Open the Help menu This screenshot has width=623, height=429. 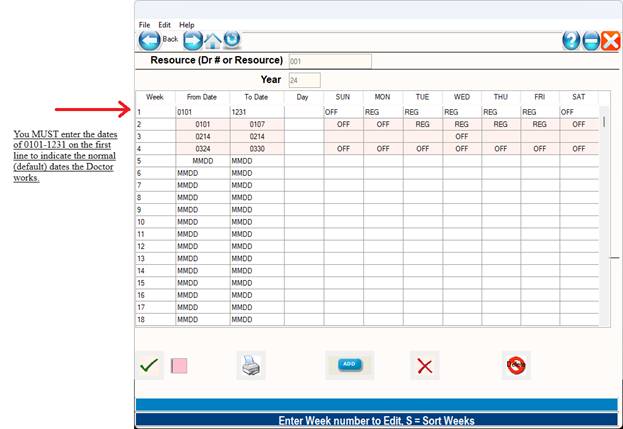click(187, 24)
